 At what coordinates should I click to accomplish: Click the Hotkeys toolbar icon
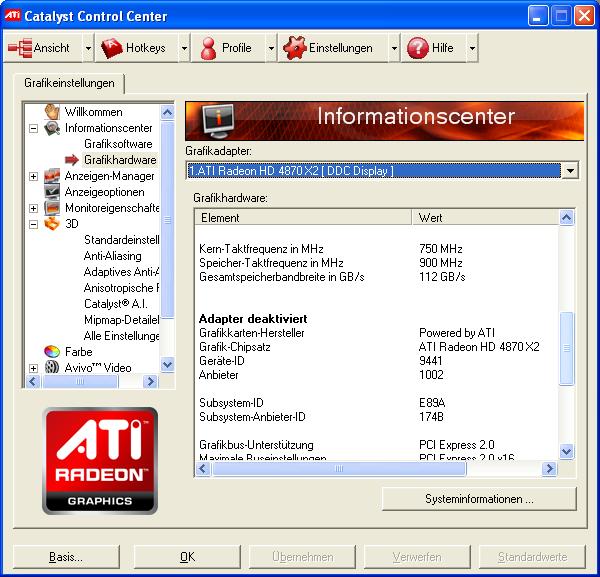111,48
